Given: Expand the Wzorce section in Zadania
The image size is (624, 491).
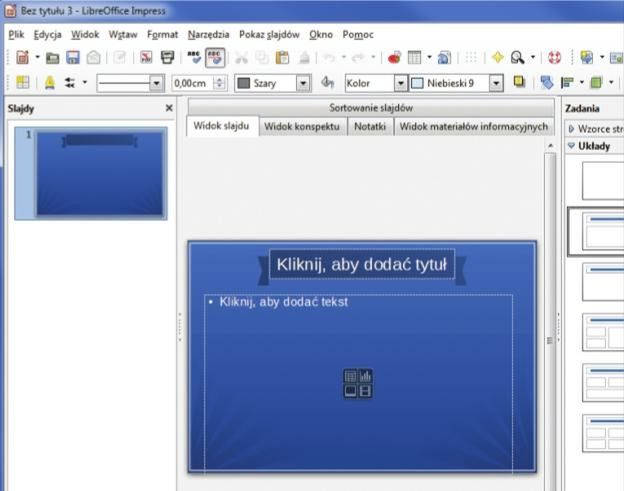Looking at the screenshot, I should point(571,128).
